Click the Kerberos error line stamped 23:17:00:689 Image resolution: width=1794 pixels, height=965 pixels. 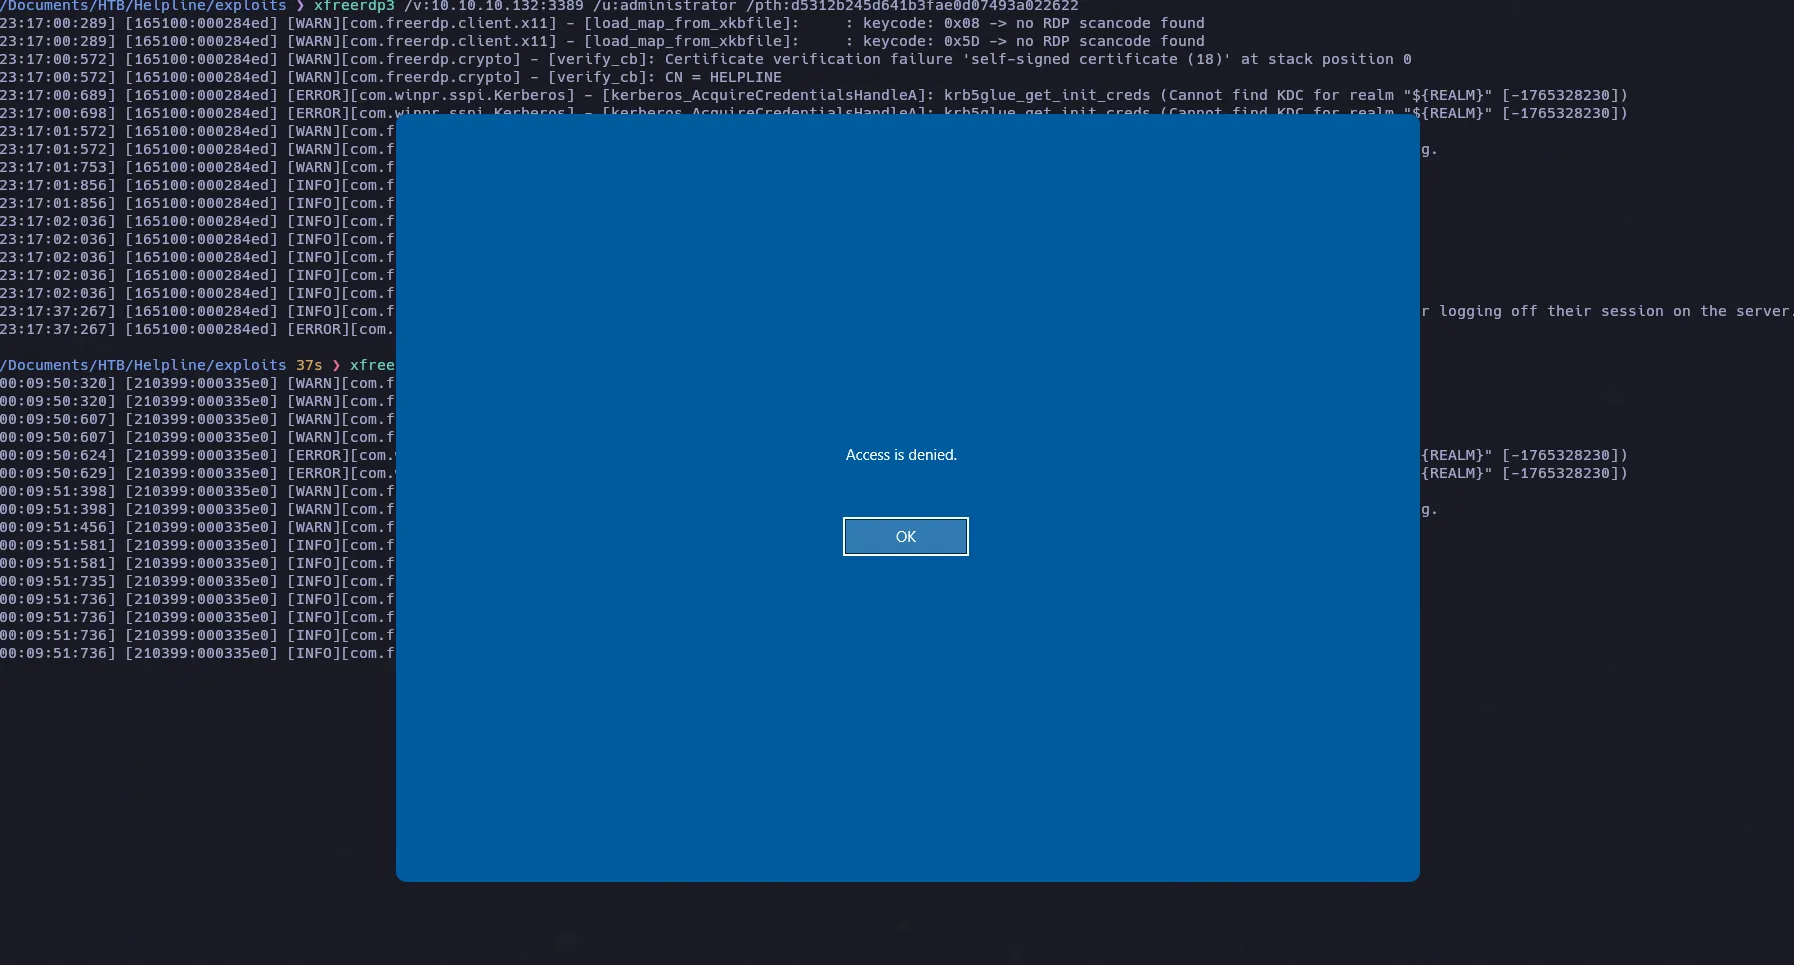pos(814,95)
